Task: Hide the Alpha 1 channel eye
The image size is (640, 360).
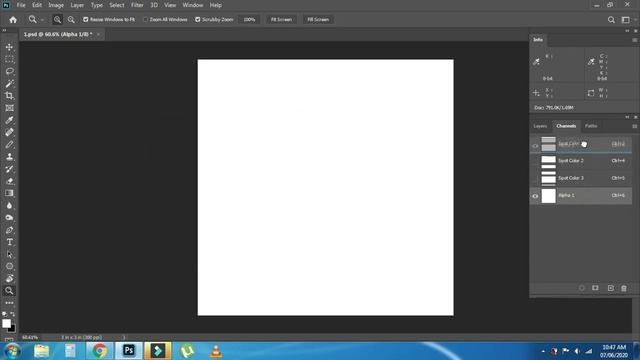Action: click(535, 196)
